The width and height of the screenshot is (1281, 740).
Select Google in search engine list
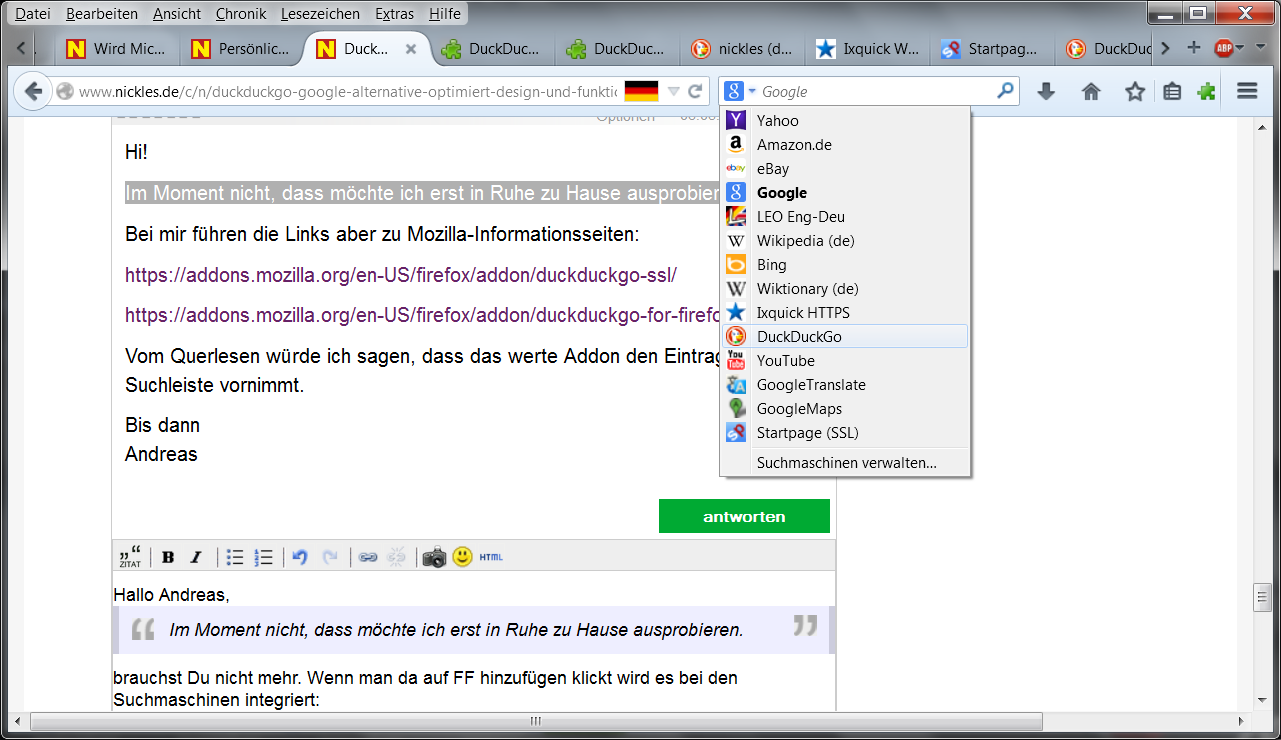pos(845,192)
